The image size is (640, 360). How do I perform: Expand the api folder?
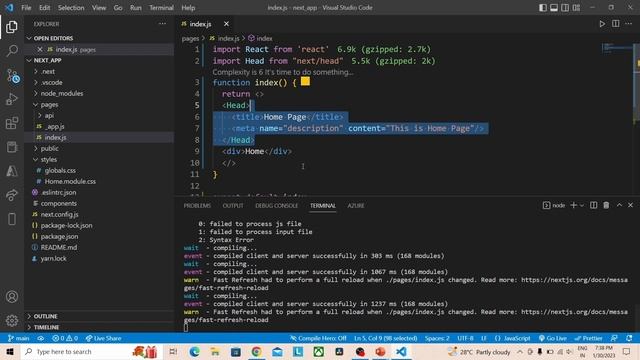[49, 116]
